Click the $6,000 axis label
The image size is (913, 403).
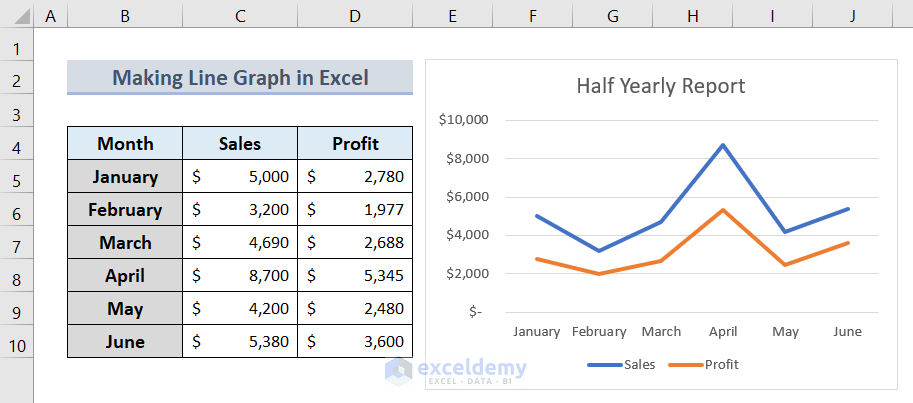[x=467, y=197]
